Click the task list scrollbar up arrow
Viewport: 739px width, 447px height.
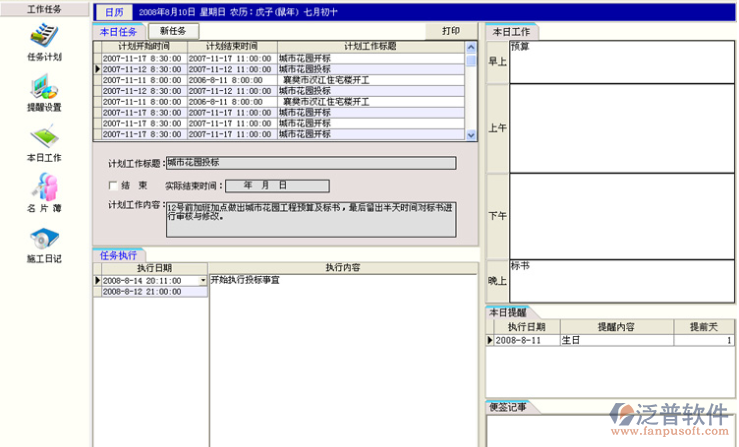(x=471, y=46)
